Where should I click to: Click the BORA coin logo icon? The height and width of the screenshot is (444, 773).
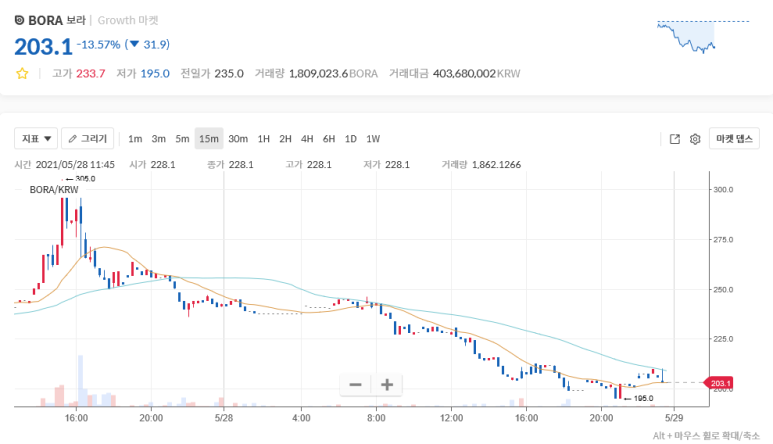[19, 20]
